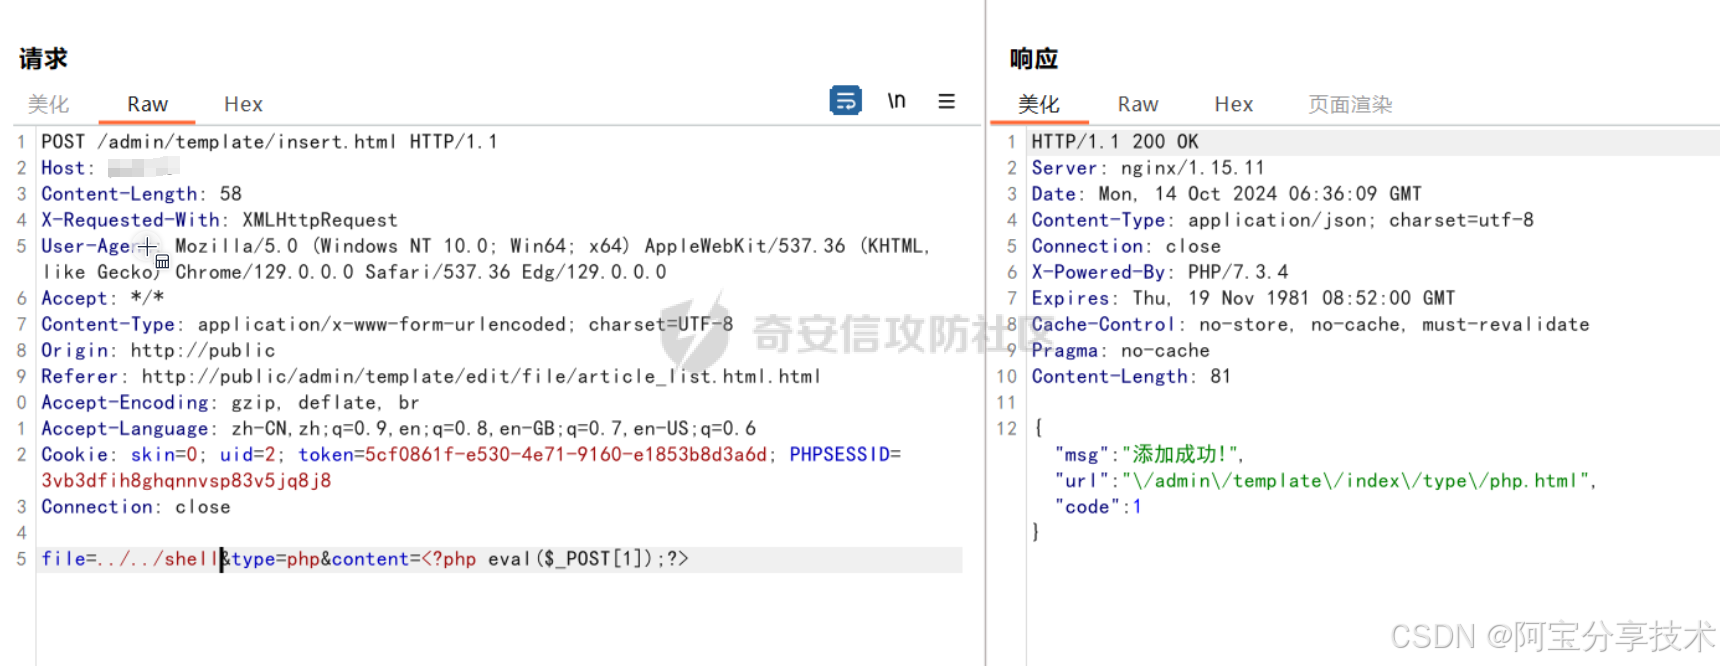Click the response Content-Length: 81 header
The width and height of the screenshot is (1720, 666).
pyautogui.click(x=1131, y=376)
